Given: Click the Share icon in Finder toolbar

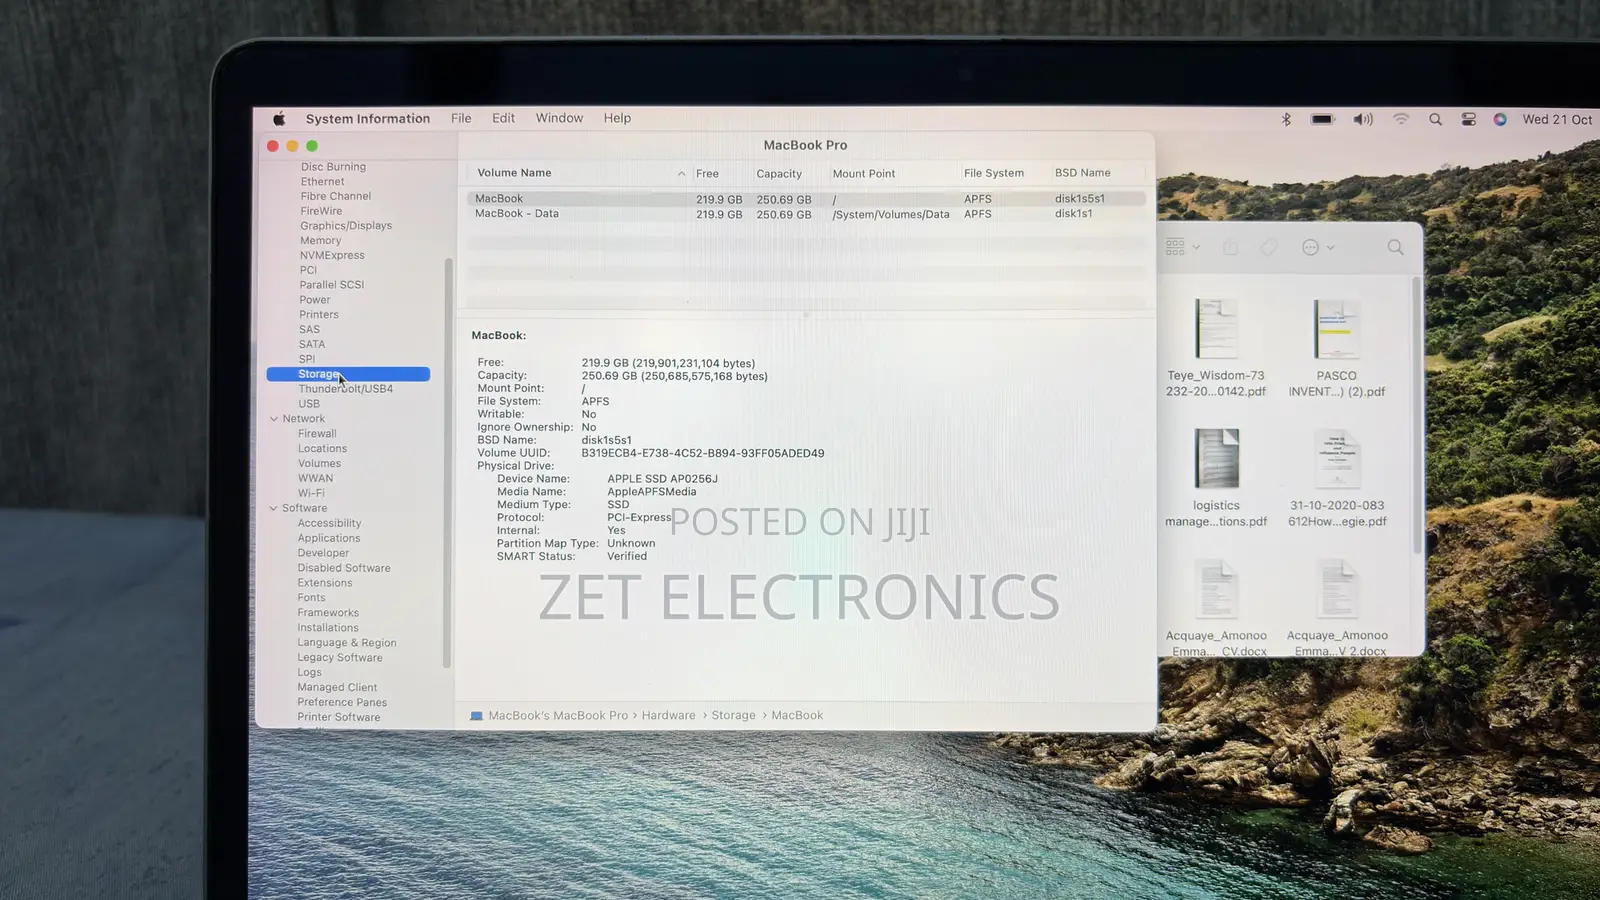Looking at the screenshot, I should (x=1230, y=247).
